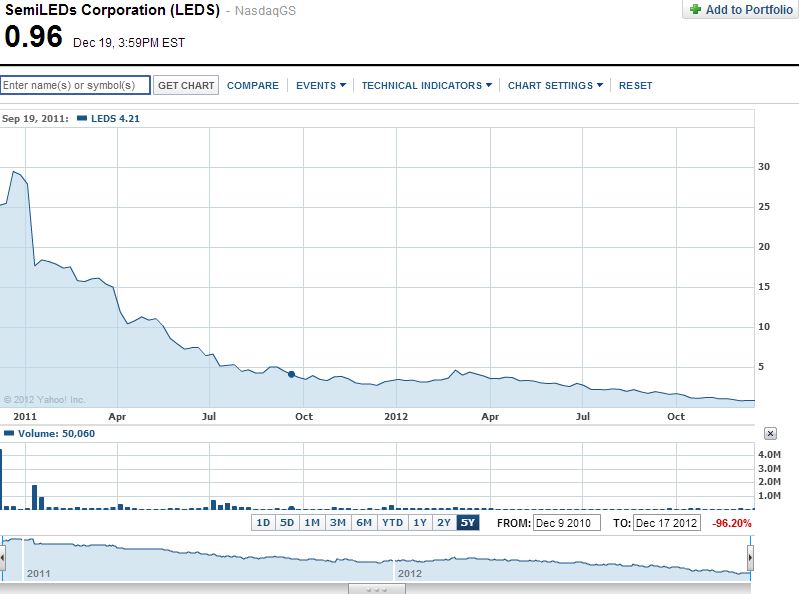The height and width of the screenshot is (594, 799).
Task: Click the -96.20% change value
Action: [x=731, y=523]
